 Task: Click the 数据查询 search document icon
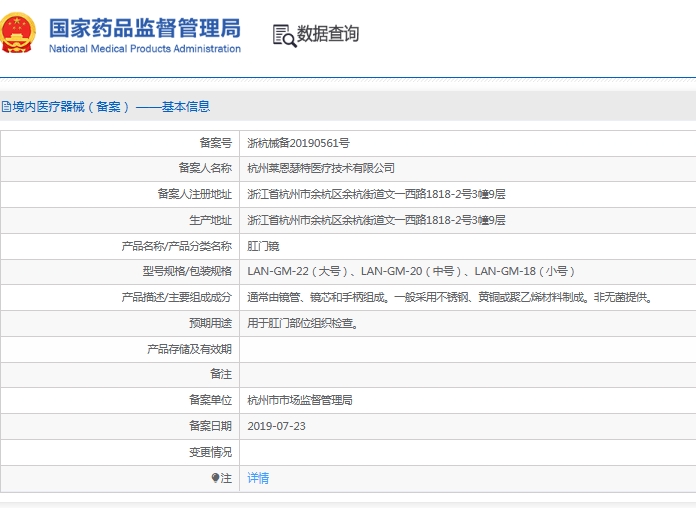tap(285, 36)
